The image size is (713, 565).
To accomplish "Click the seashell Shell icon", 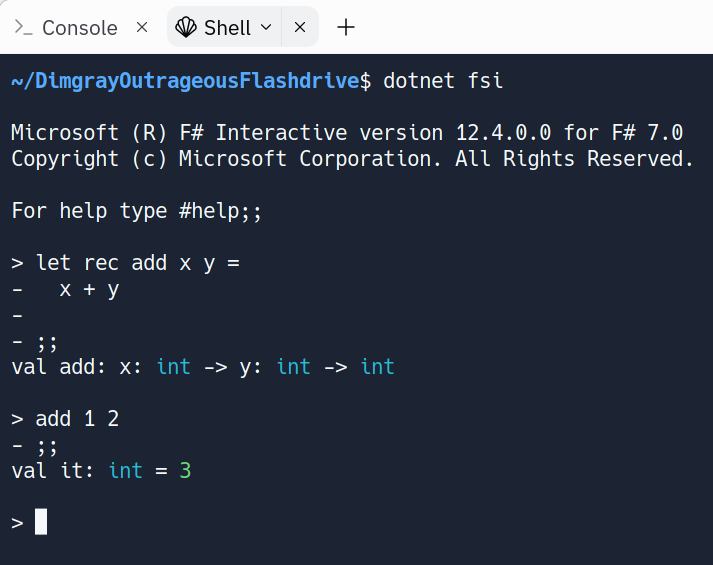I will (186, 27).
